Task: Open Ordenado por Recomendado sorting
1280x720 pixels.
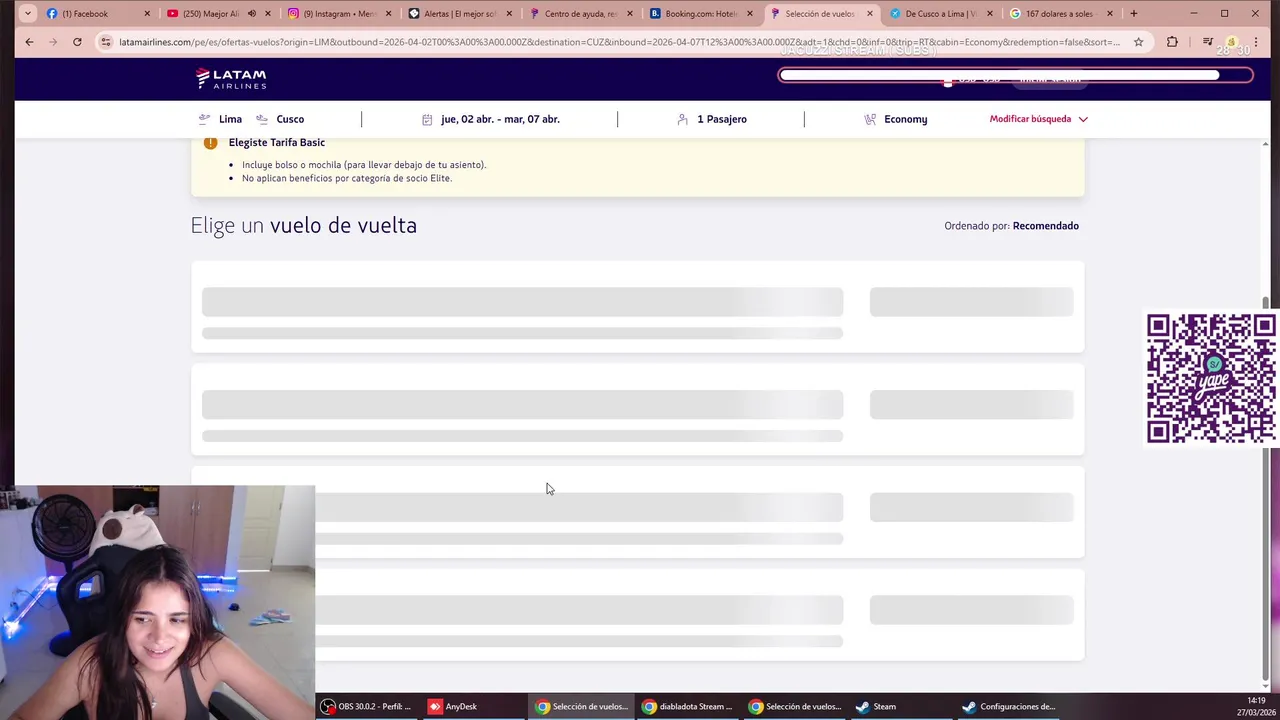Action: click(x=1011, y=226)
